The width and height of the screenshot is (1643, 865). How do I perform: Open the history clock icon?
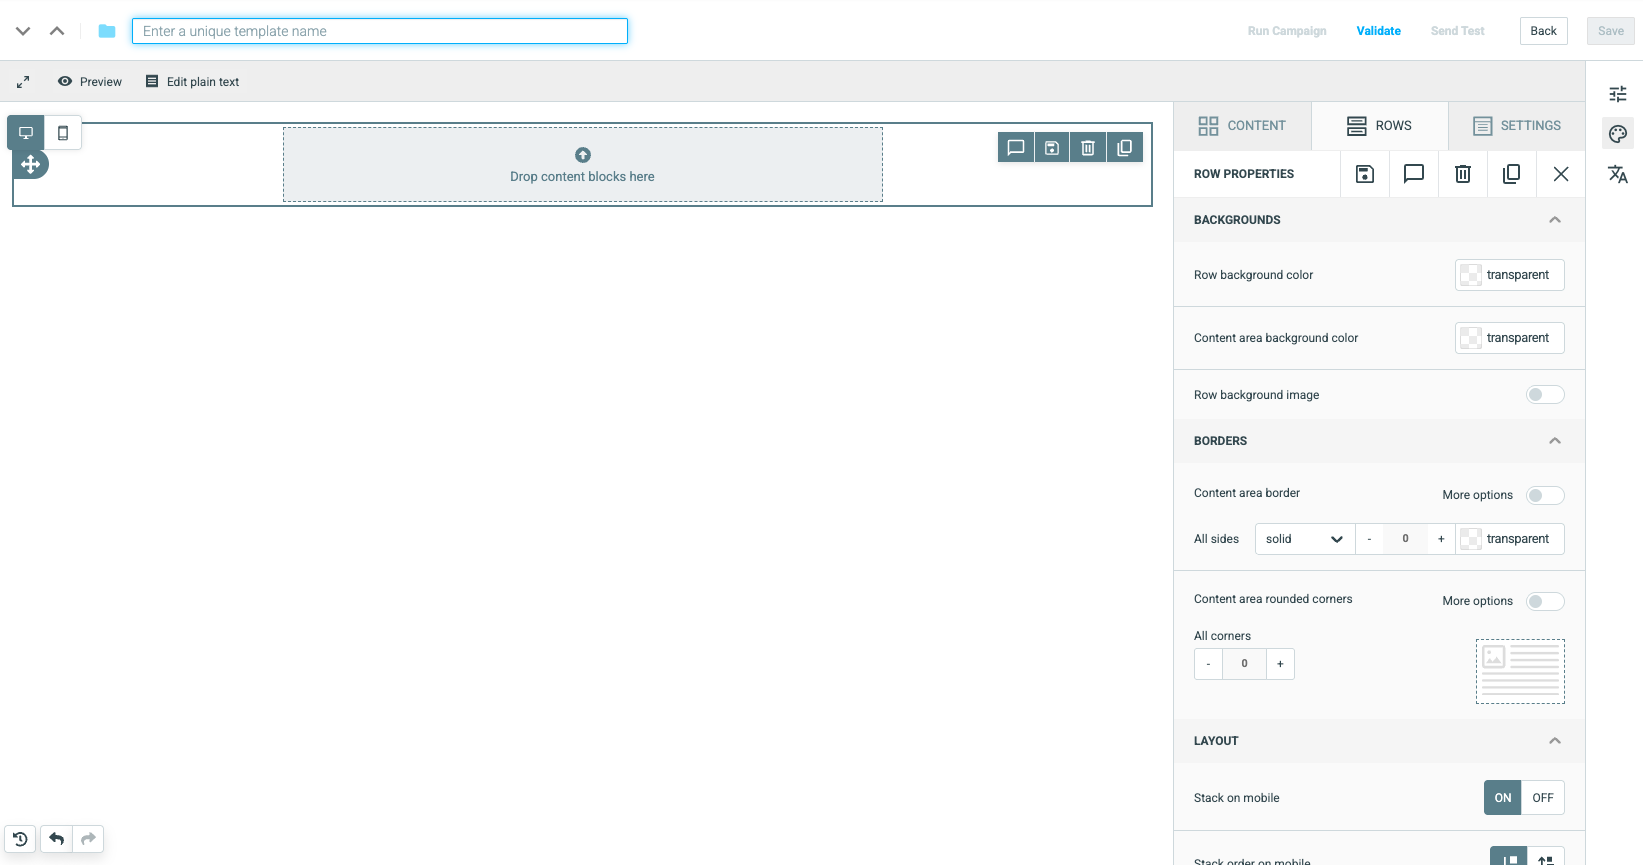click(20, 839)
